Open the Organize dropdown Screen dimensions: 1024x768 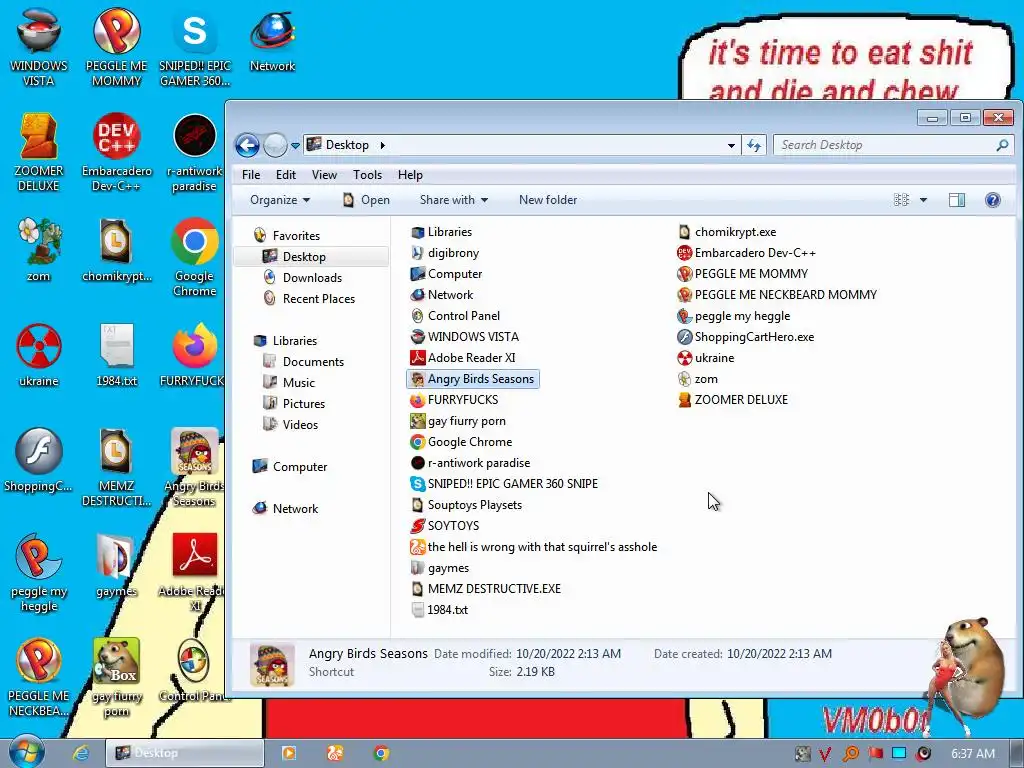tap(280, 200)
